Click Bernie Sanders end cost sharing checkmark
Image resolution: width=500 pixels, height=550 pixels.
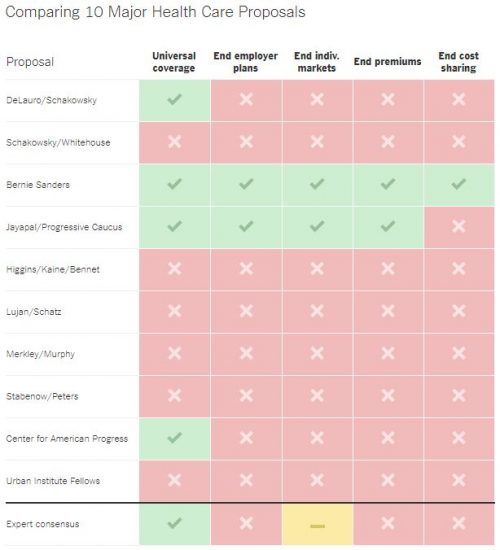(x=459, y=184)
